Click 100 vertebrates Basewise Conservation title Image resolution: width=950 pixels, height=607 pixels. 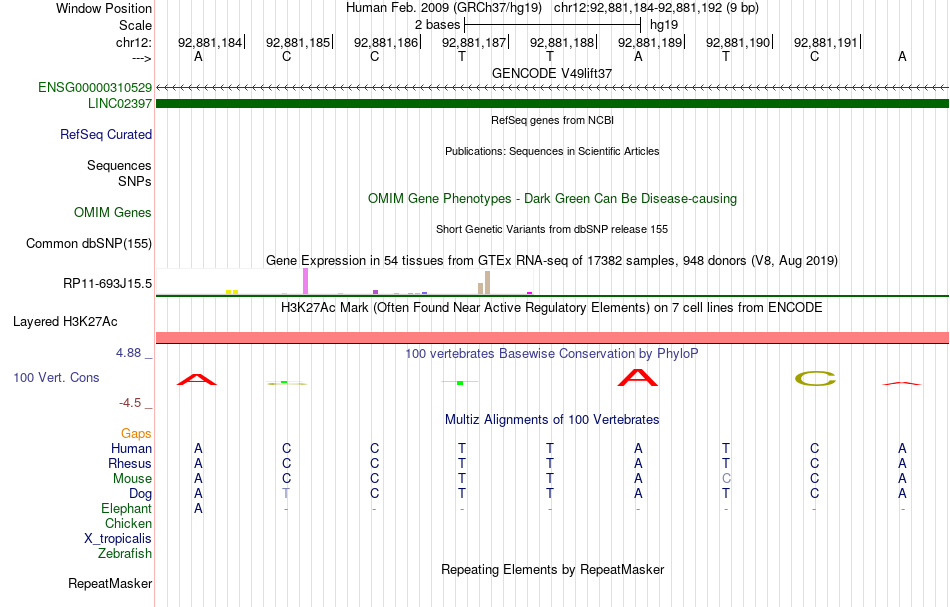[x=552, y=353]
